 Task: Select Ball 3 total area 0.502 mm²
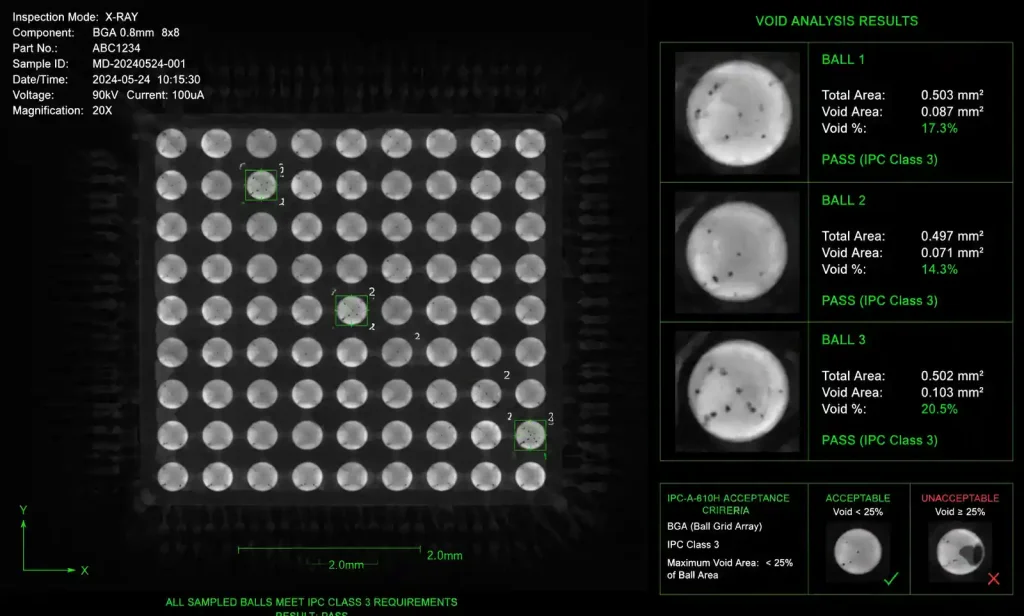coord(952,376)
